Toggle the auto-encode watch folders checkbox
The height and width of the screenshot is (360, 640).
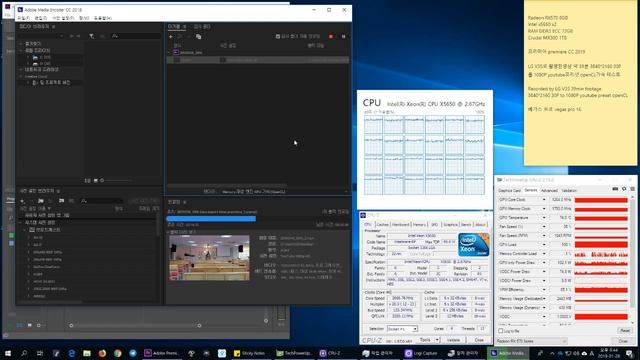(278, 36)
